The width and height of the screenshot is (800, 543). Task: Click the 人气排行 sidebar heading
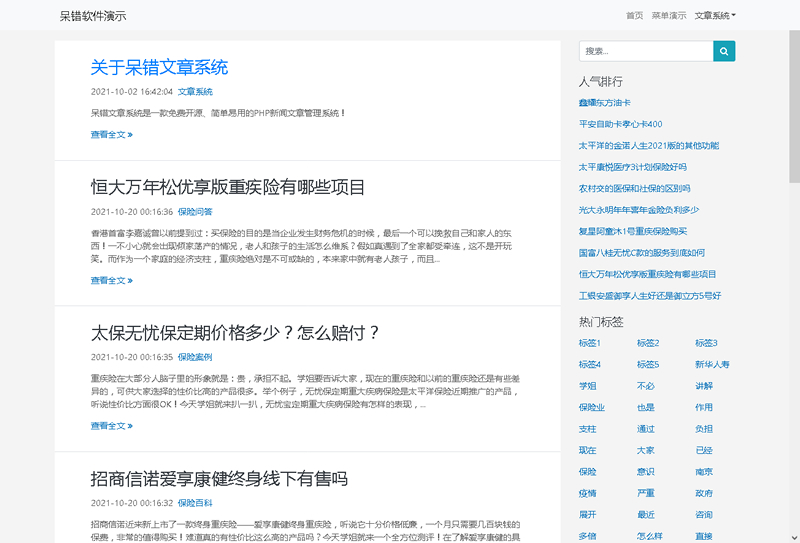(601, 82)
